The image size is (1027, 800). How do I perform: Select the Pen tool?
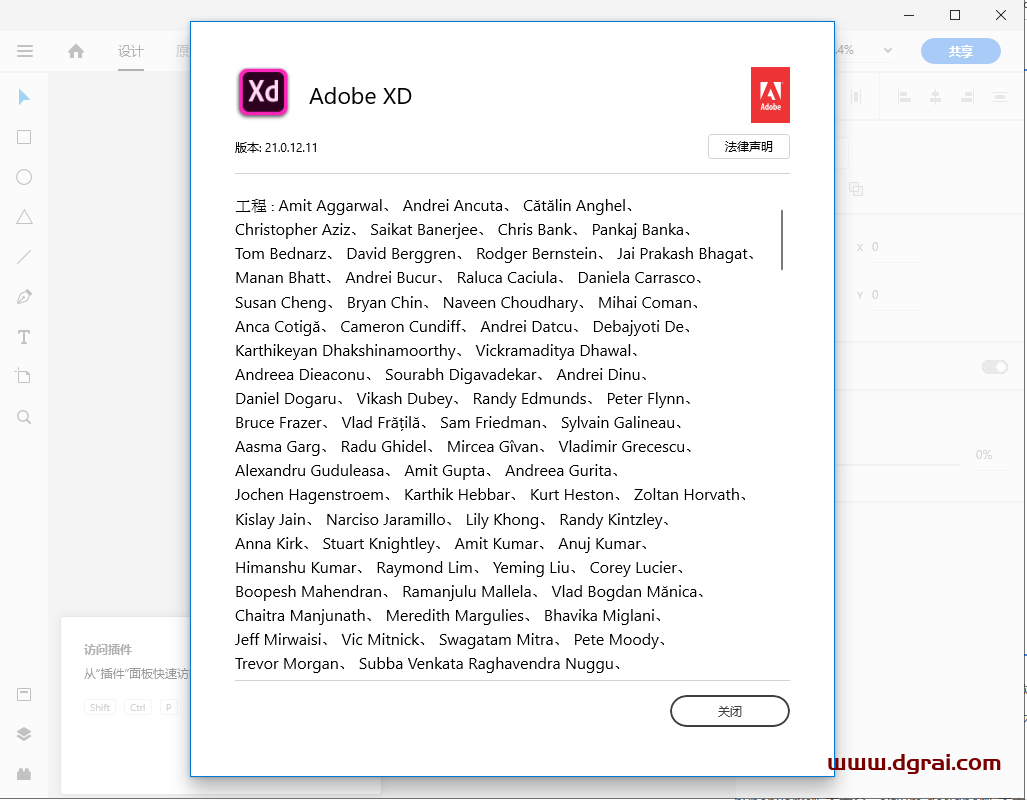pyautogui.click(x=24, y=297)
